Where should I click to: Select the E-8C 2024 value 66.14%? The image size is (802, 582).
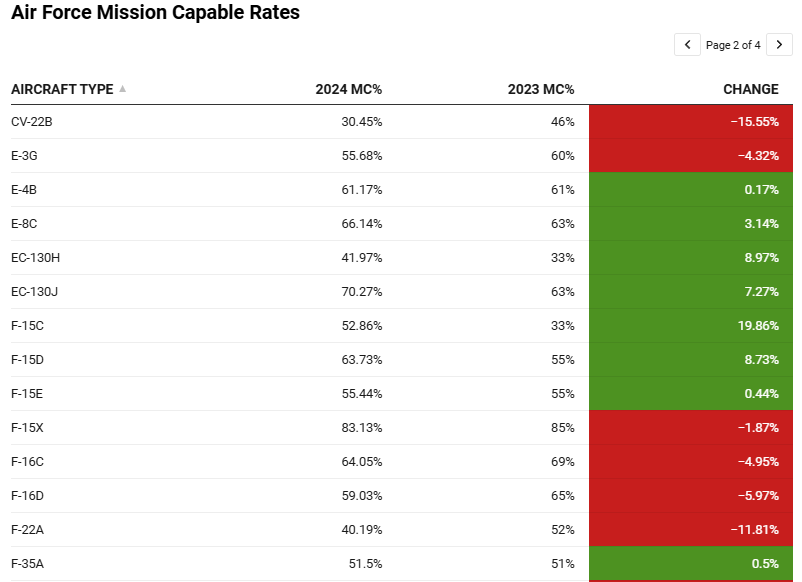pyautogui.click(x=361, y=224)
